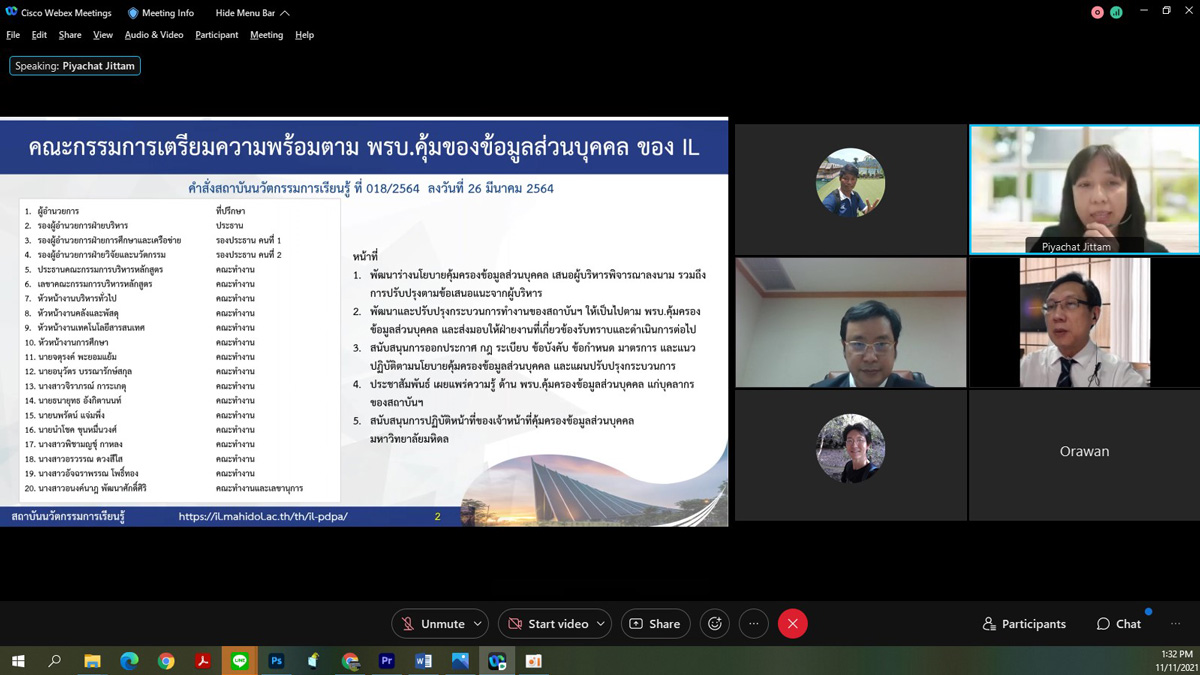Open panel options ellipsis beside Chat
Screen dimensions: 1200x675
pos(1175,624)
